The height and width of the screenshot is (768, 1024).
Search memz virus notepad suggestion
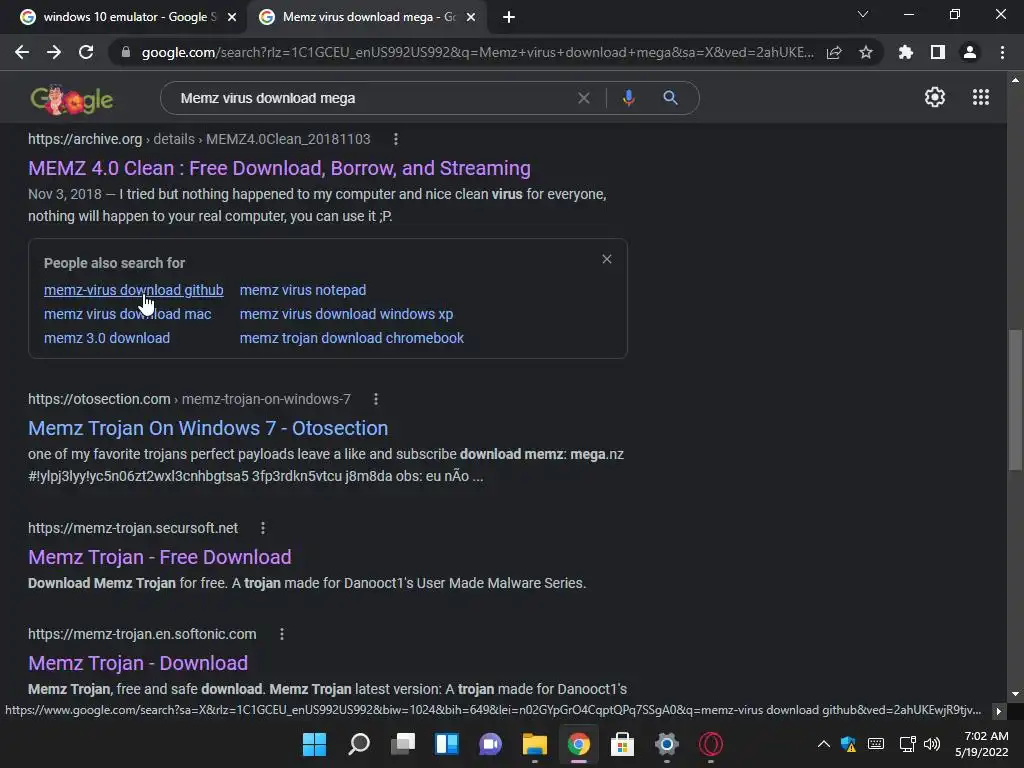click(x=302, y=290)
